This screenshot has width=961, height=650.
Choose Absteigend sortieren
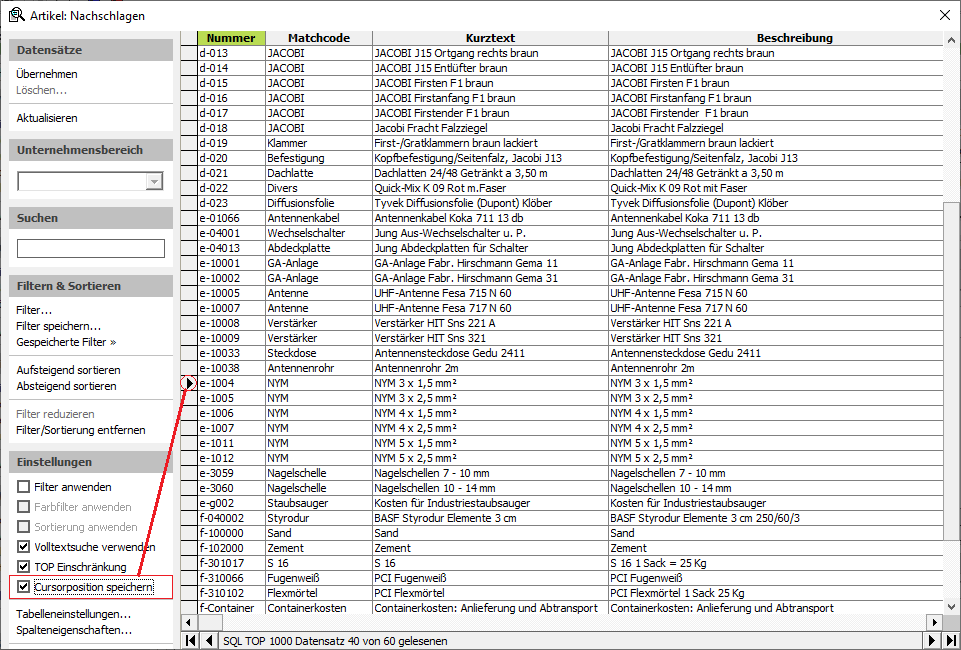coord(66,386)
